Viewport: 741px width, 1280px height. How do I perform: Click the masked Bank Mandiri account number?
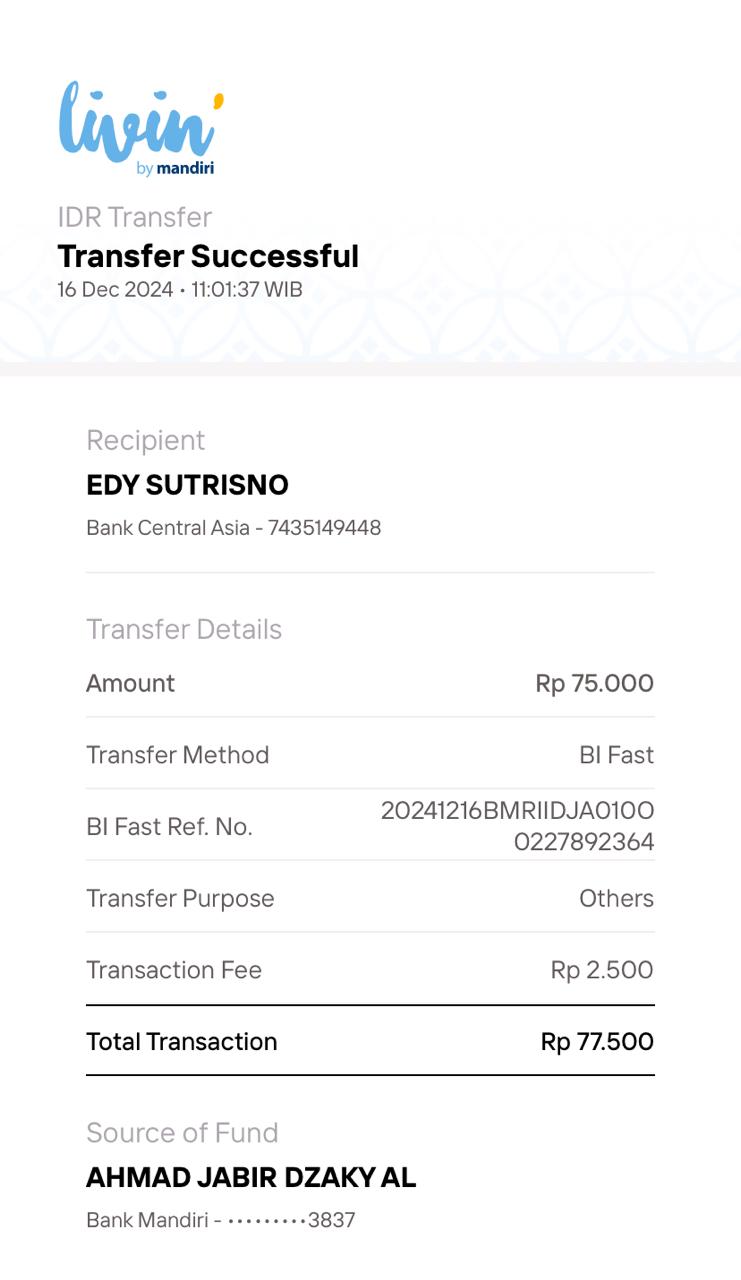click(220, 1220)
